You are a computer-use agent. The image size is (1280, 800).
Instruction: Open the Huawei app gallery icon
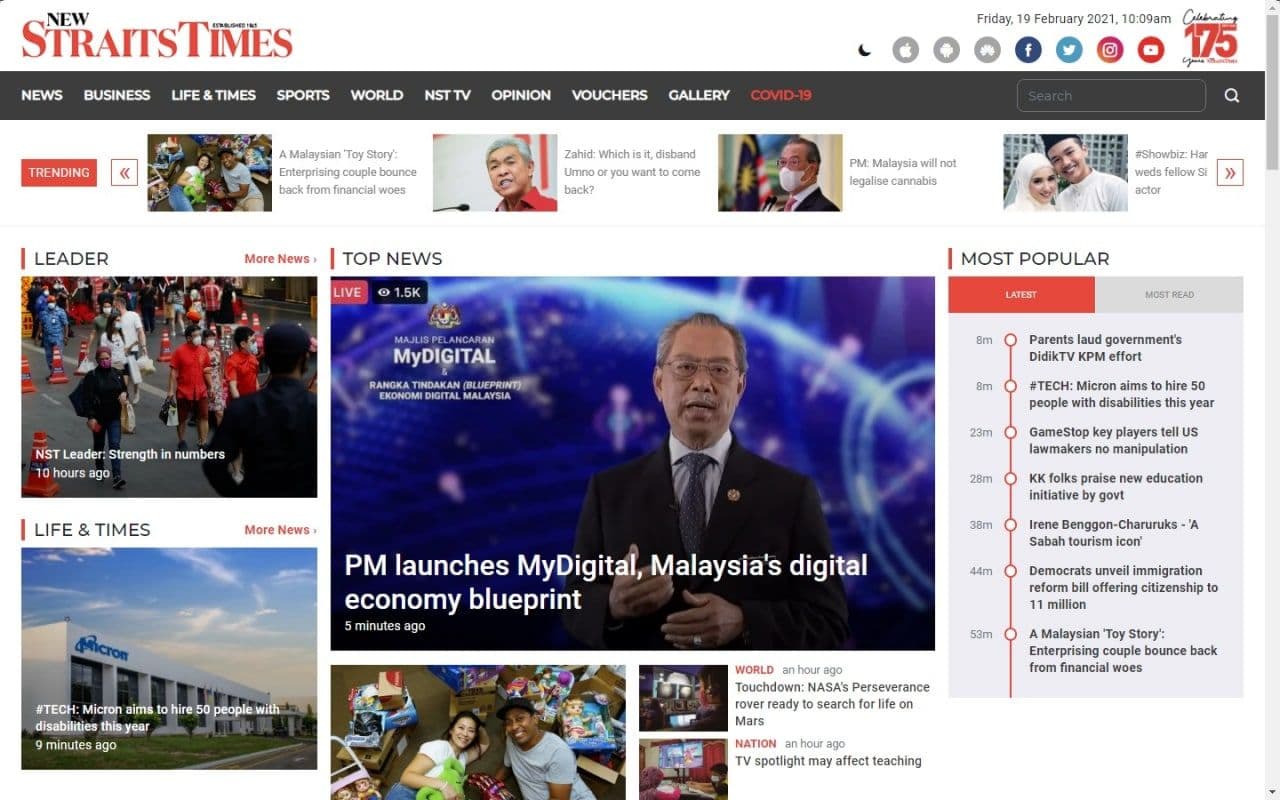[x=987, y=49]
